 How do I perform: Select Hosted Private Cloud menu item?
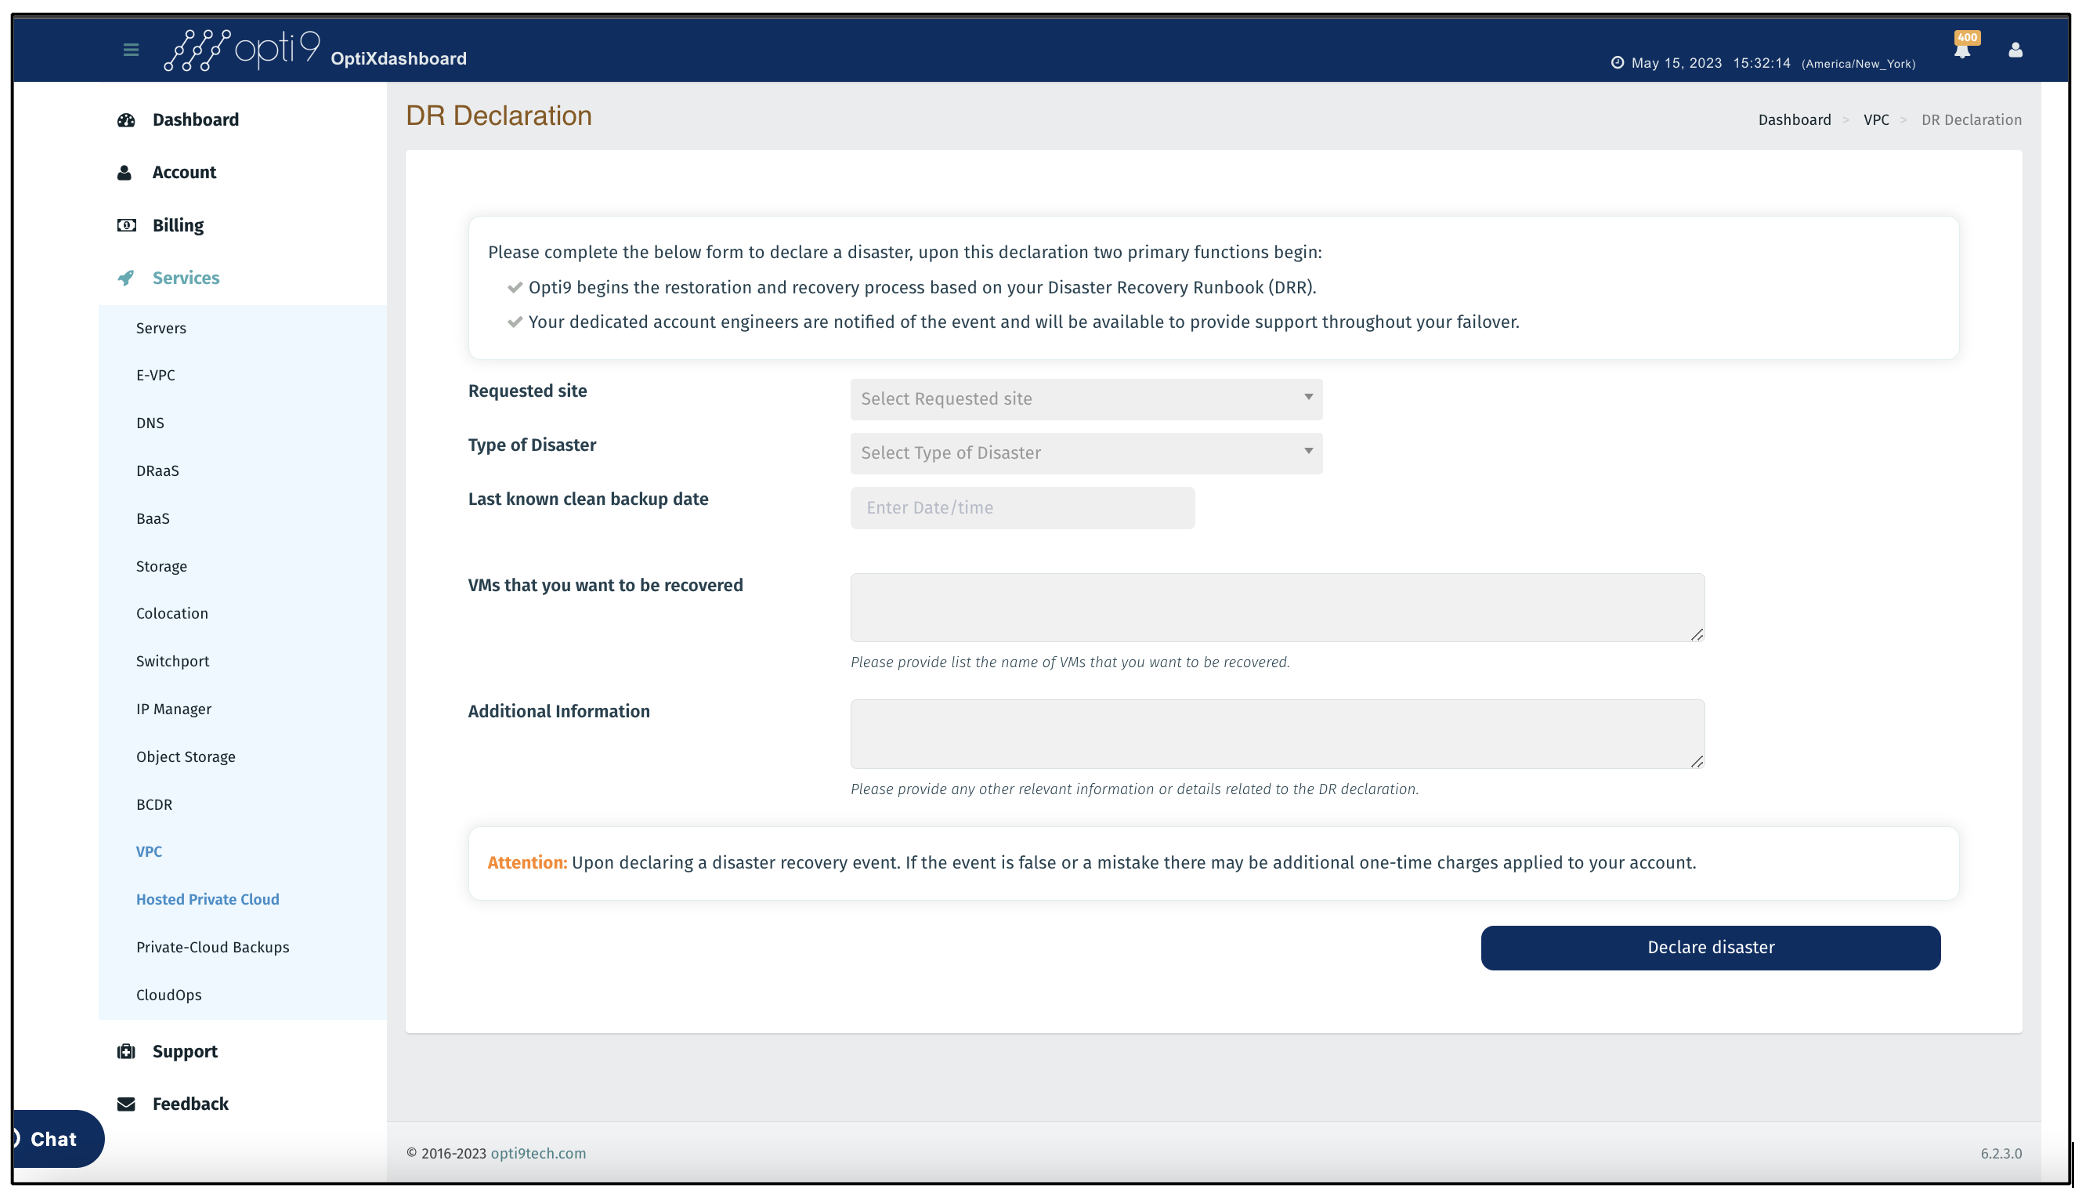pos(207,899)
